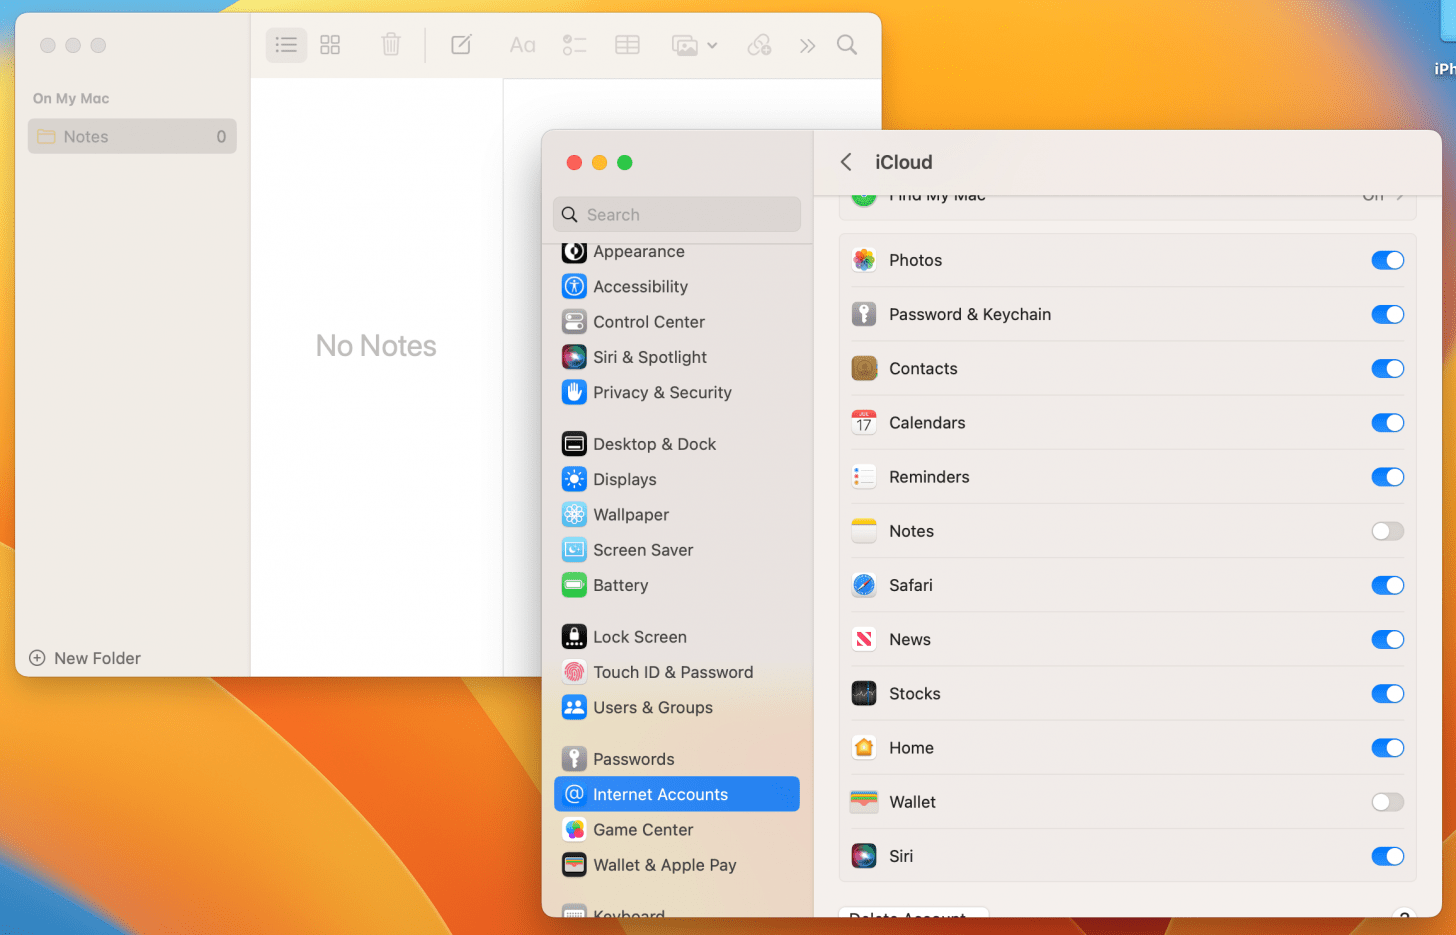Insert a table in Notes
1456x935 pixels.
pyautogui.click(x=627, y=45)
